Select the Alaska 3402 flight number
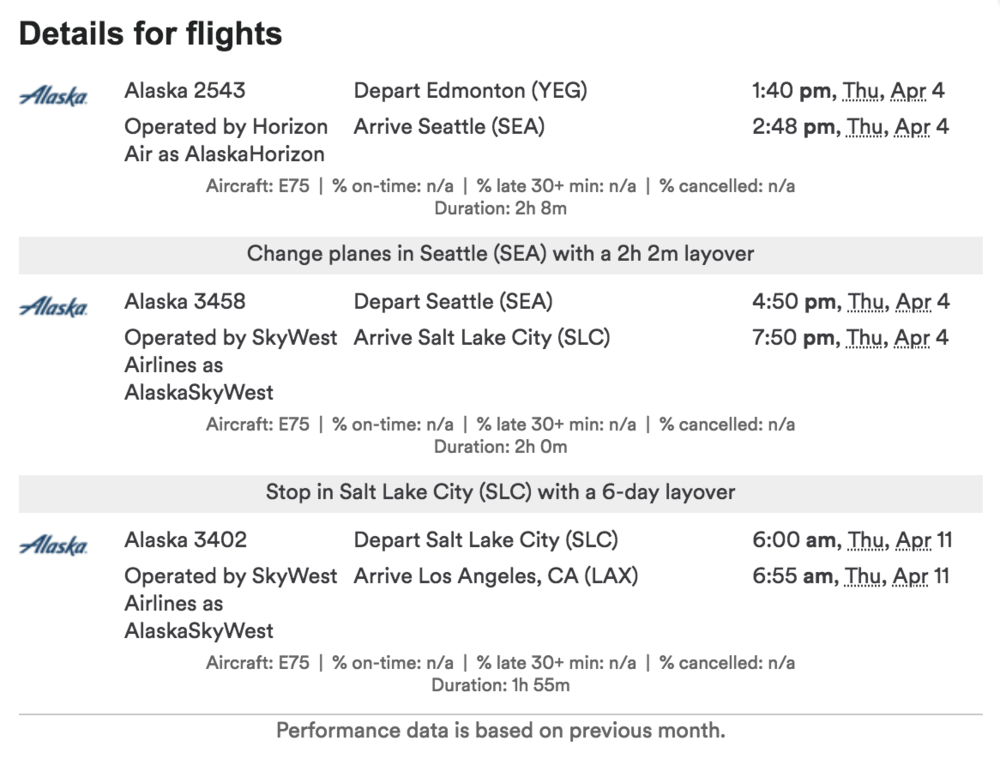 pyautogui.click(x=185, y=540)
